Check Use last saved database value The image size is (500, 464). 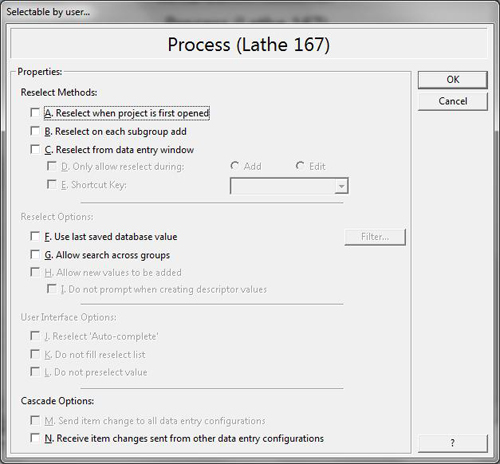click(x=35, y=236)
